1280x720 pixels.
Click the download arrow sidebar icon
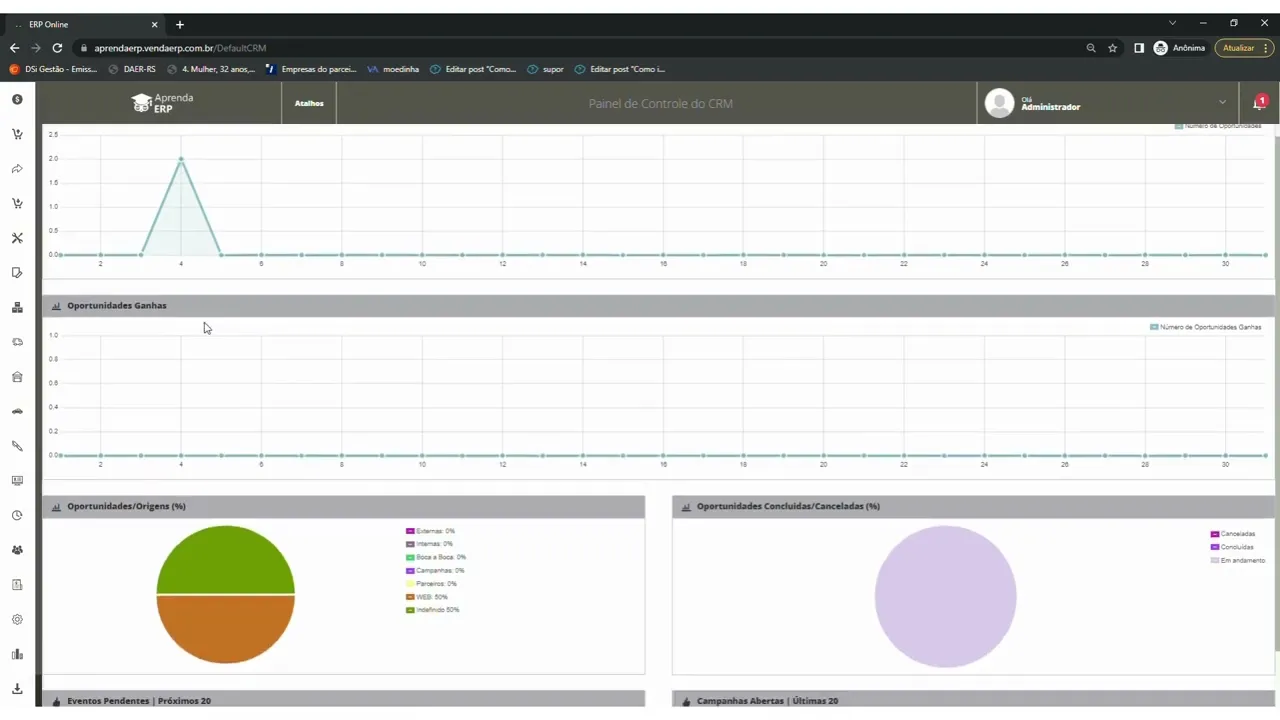[17, 689]
